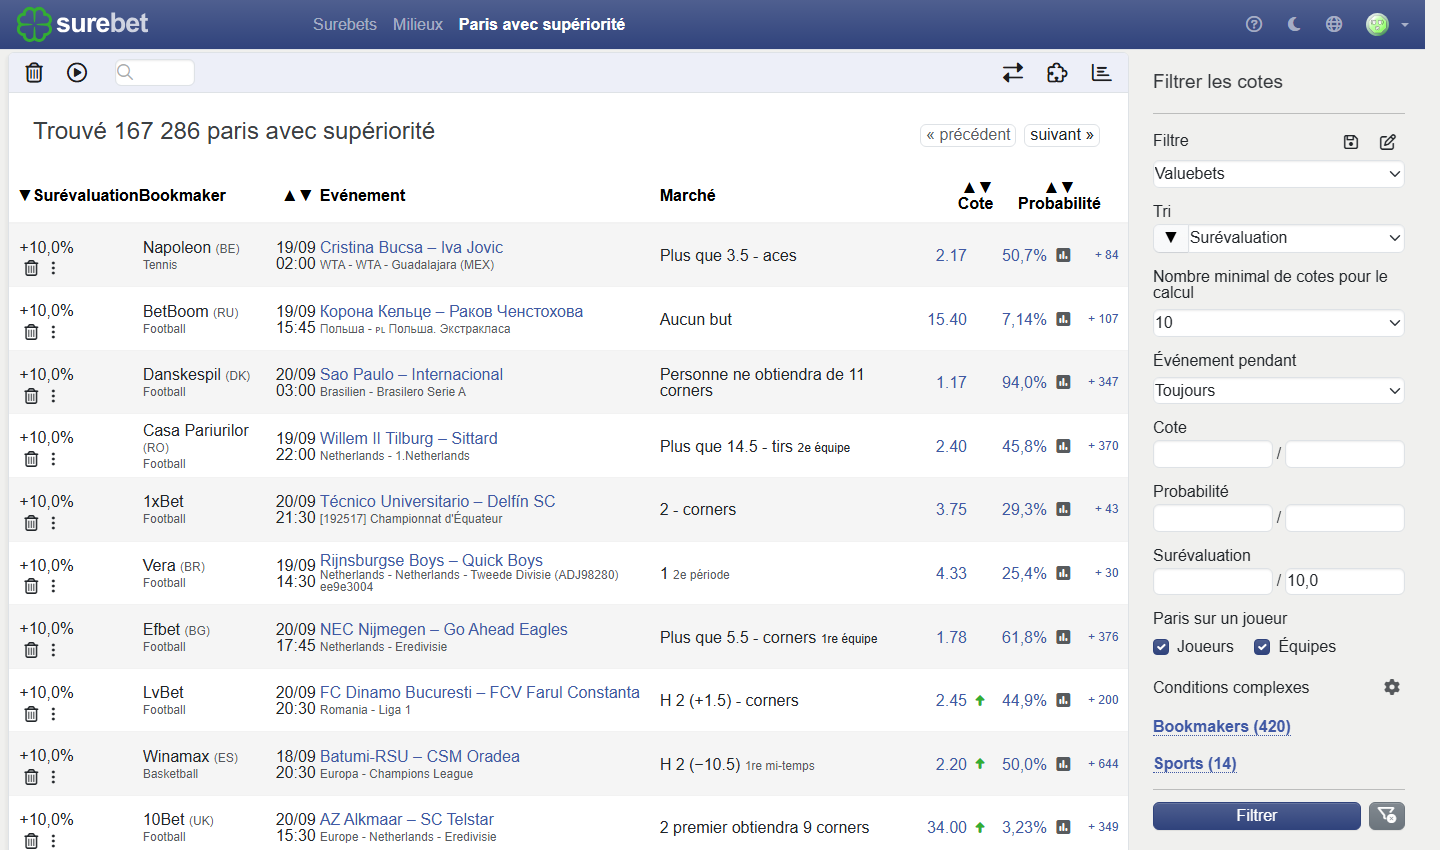The image size is (1440, 850).
Task: Open the NEC Nijmegen – Go Ahead Eagles link
Action: (x=443, y=629)
